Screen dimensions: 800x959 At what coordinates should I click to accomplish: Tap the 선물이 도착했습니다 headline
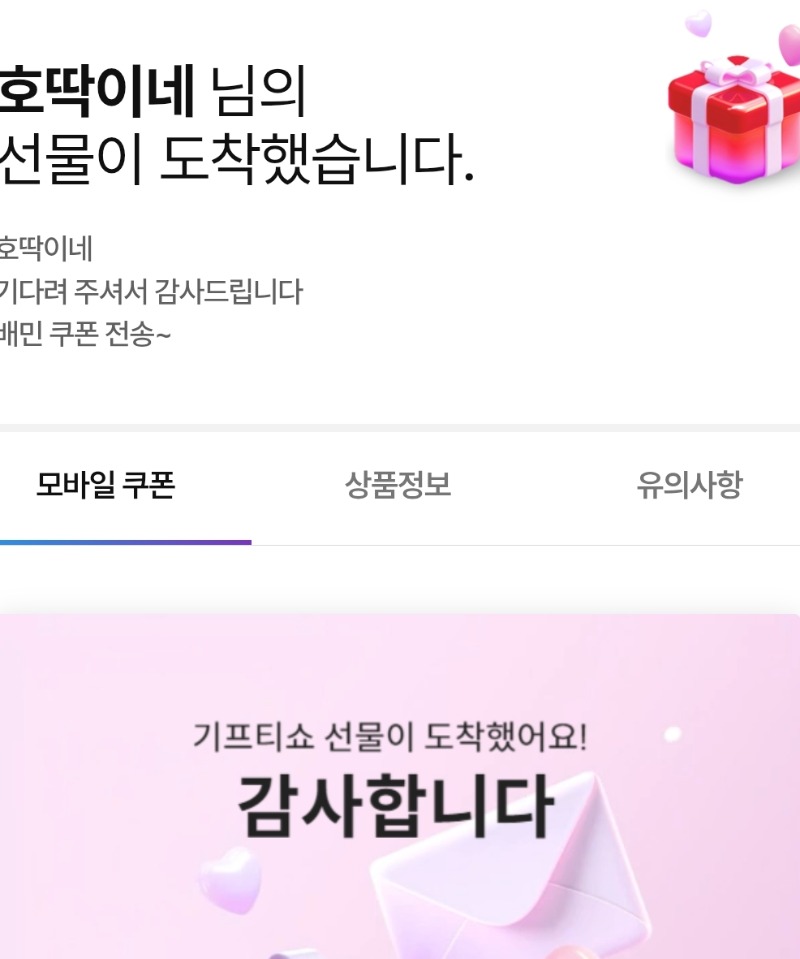coord(237,159)
